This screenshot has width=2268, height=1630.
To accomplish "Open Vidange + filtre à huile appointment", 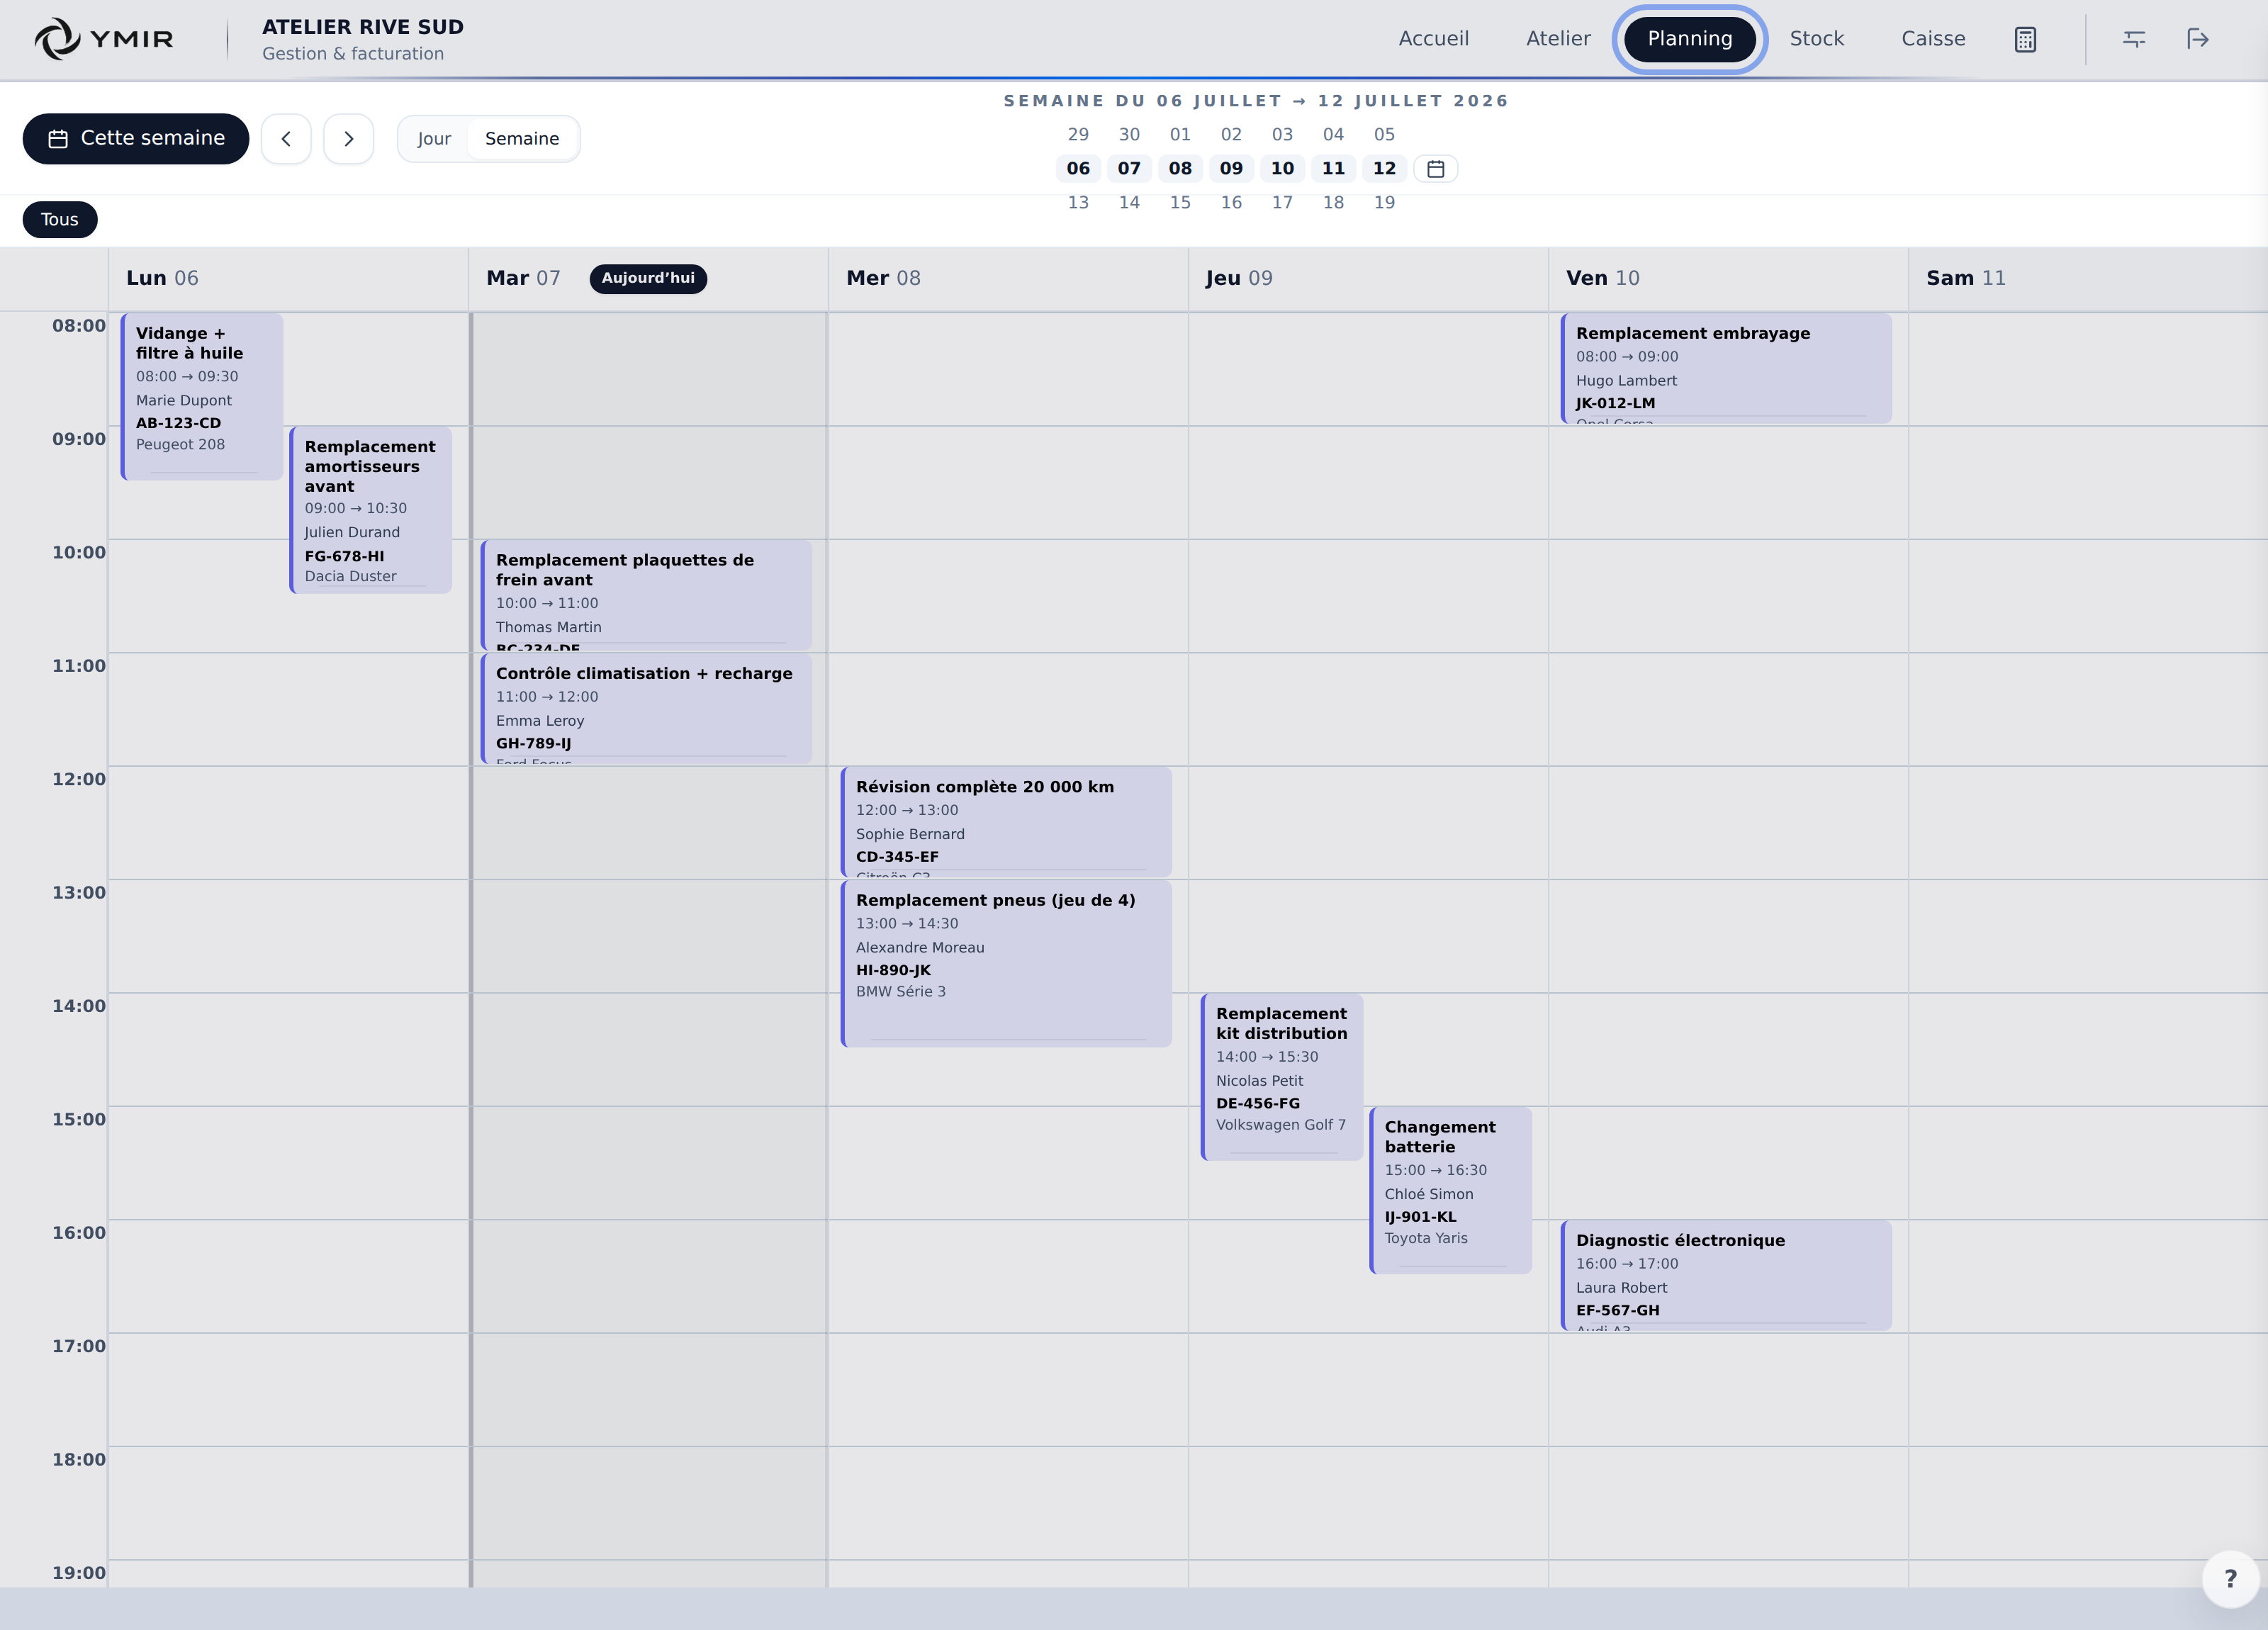I will pyautogui.click(x=202, y=397).
